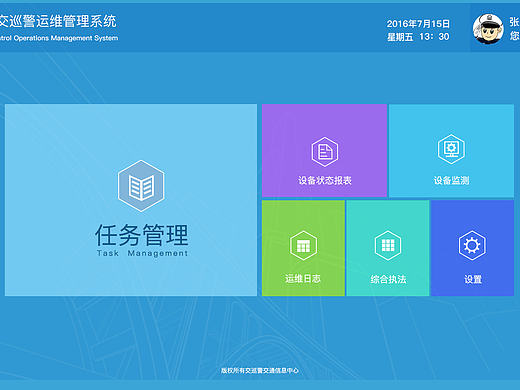Click the 综合执法 grid icon
This screenshot has height=390, width=520.
pos(388,246)
